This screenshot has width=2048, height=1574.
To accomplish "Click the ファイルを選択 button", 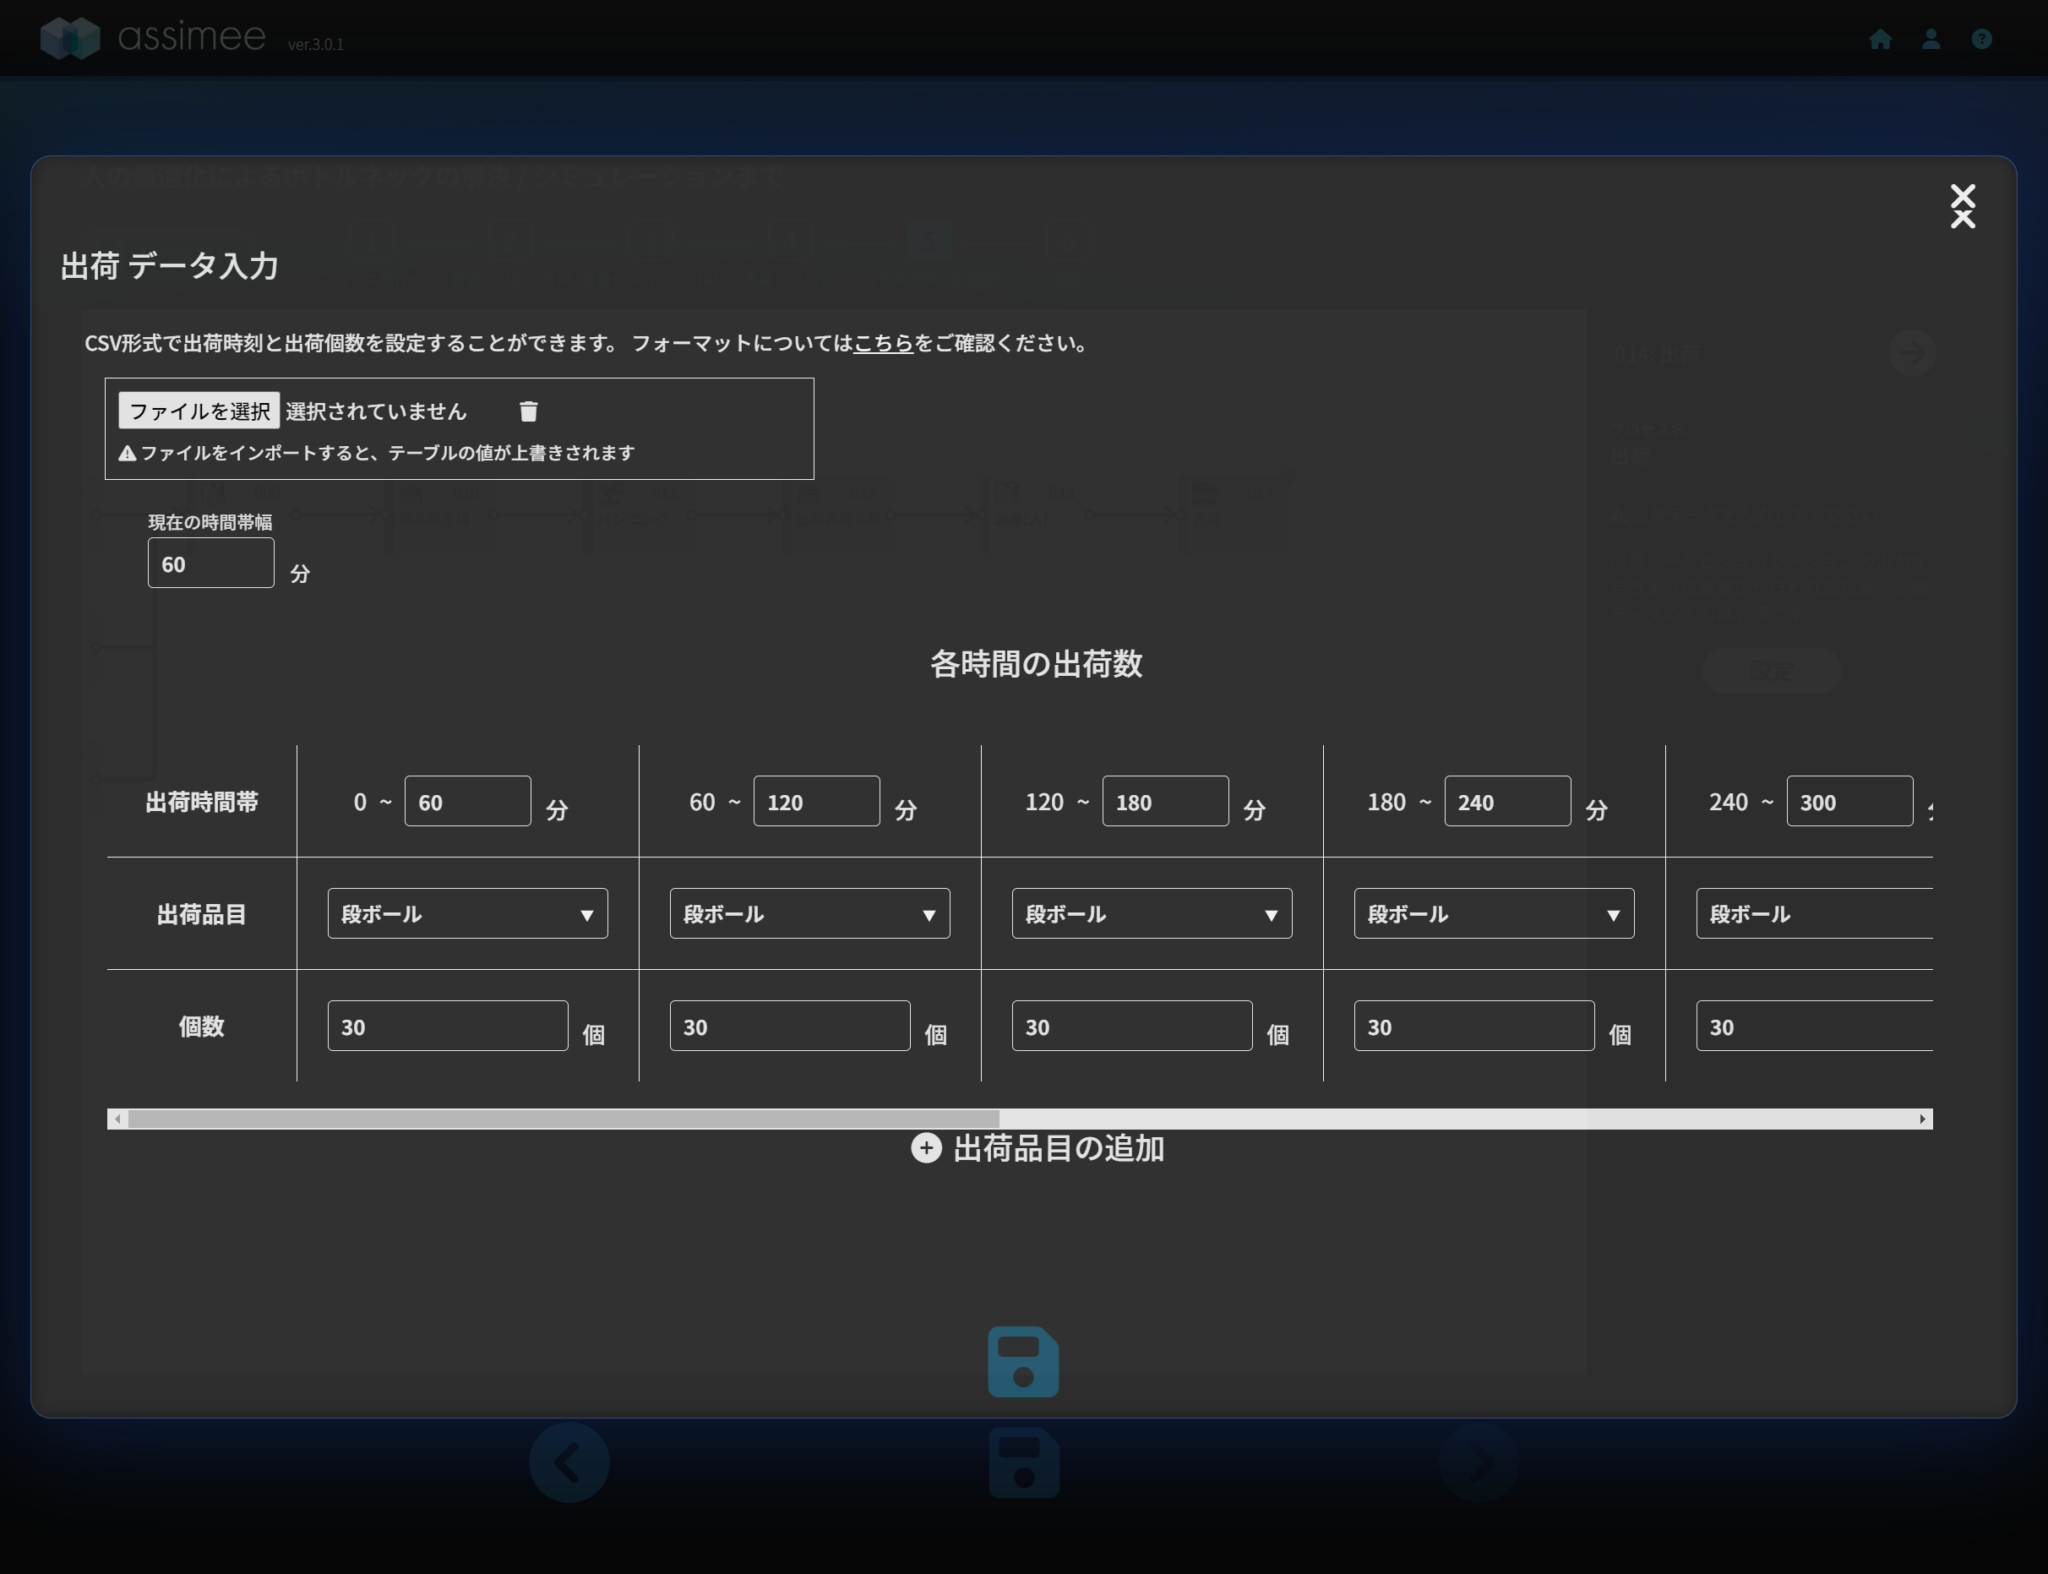I will [199, 411].
